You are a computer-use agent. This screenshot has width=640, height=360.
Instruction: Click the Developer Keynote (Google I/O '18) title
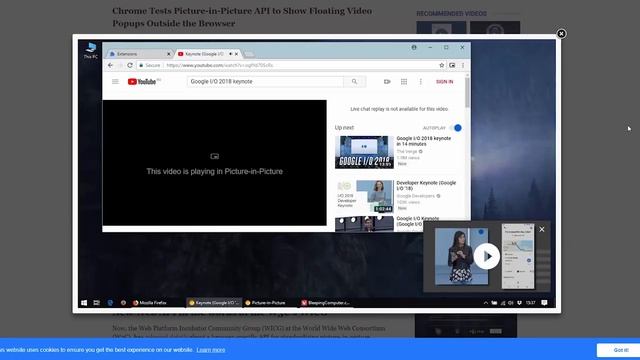(426, 186)
